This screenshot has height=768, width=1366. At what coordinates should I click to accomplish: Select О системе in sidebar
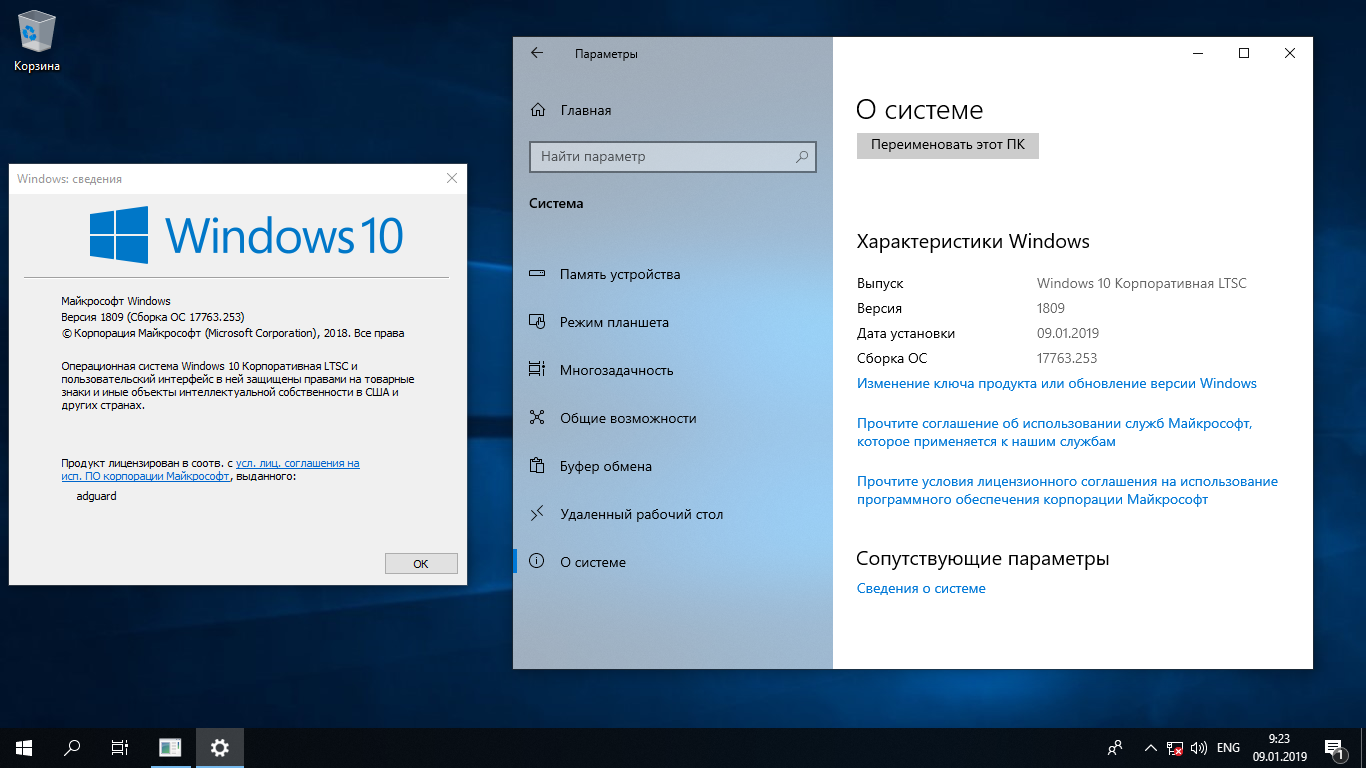(x=673, y=562)
